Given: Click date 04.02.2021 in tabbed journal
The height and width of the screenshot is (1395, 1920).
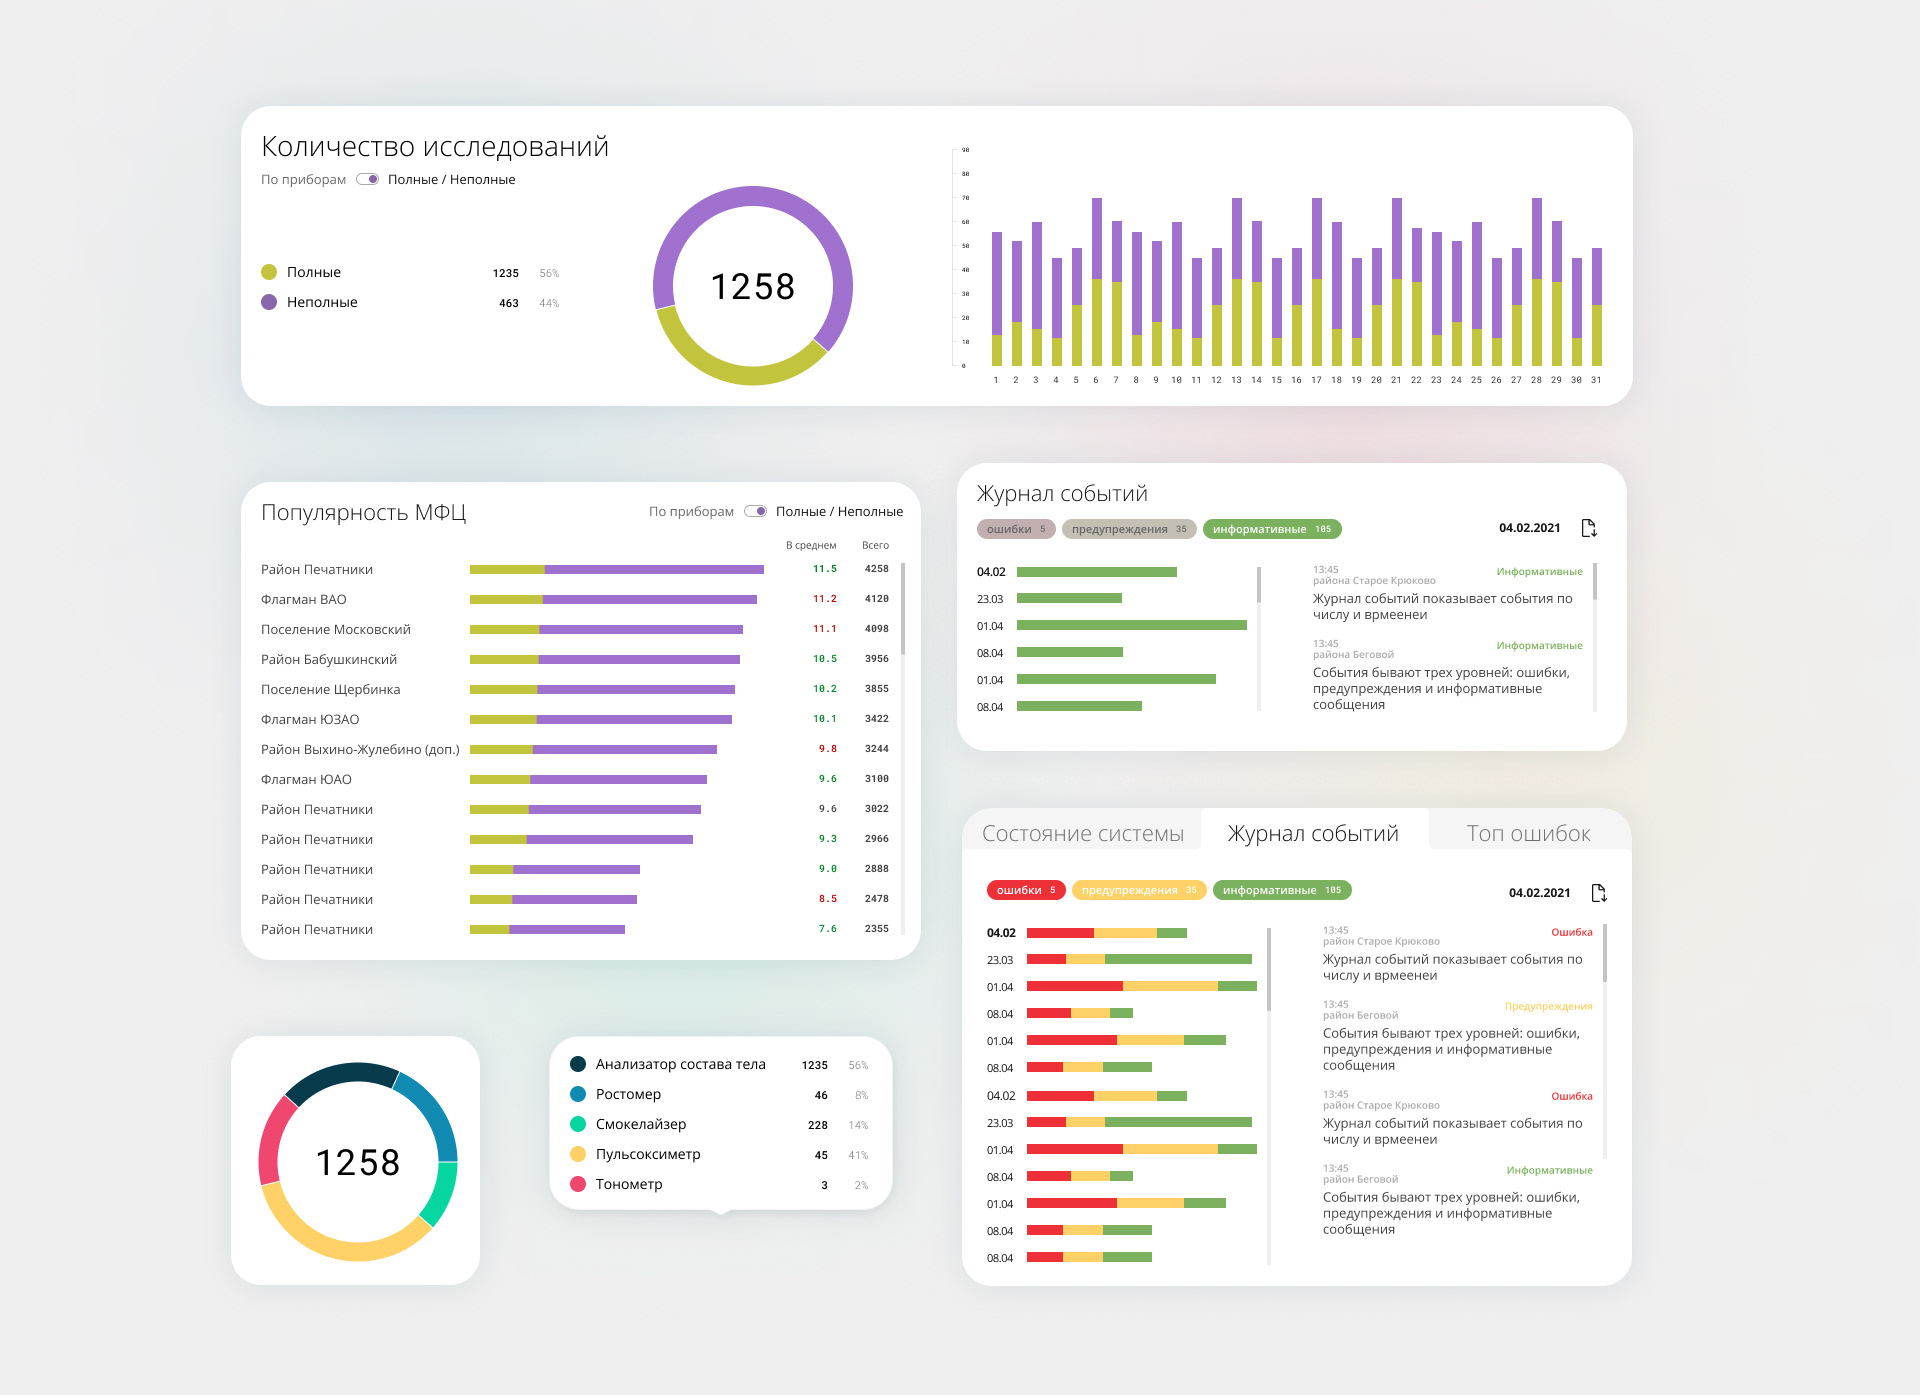Looking at the screenshot, I should 1539,893.
